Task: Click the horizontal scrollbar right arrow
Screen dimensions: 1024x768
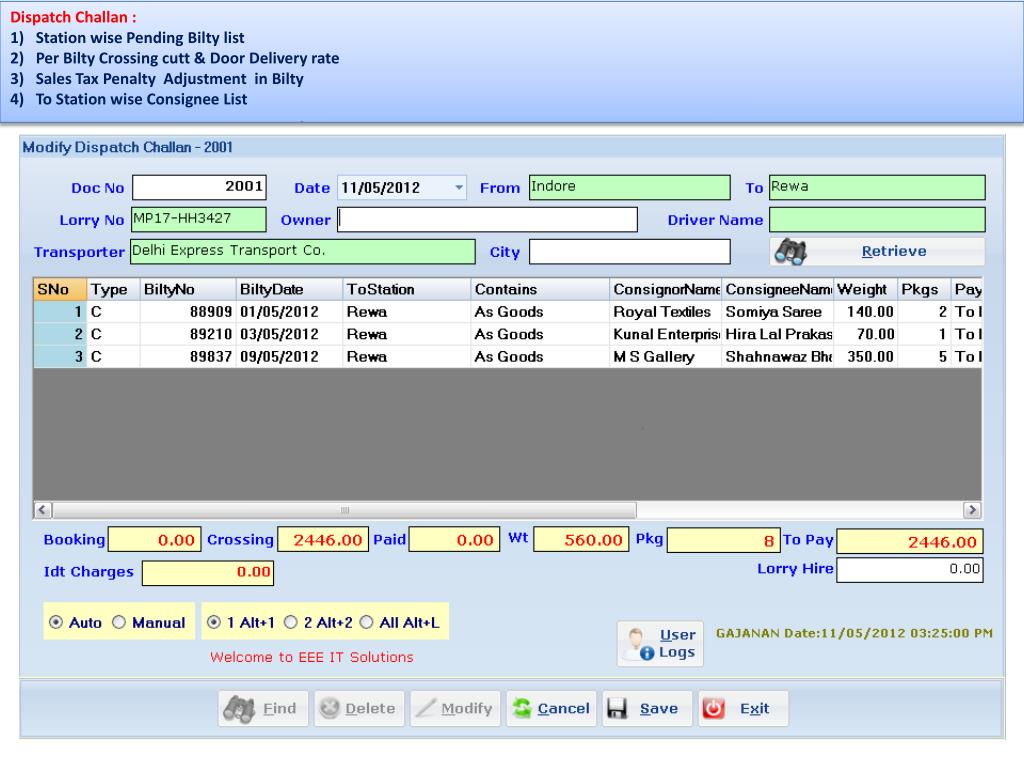Action: pyautogui.click(x=972, y=510)
